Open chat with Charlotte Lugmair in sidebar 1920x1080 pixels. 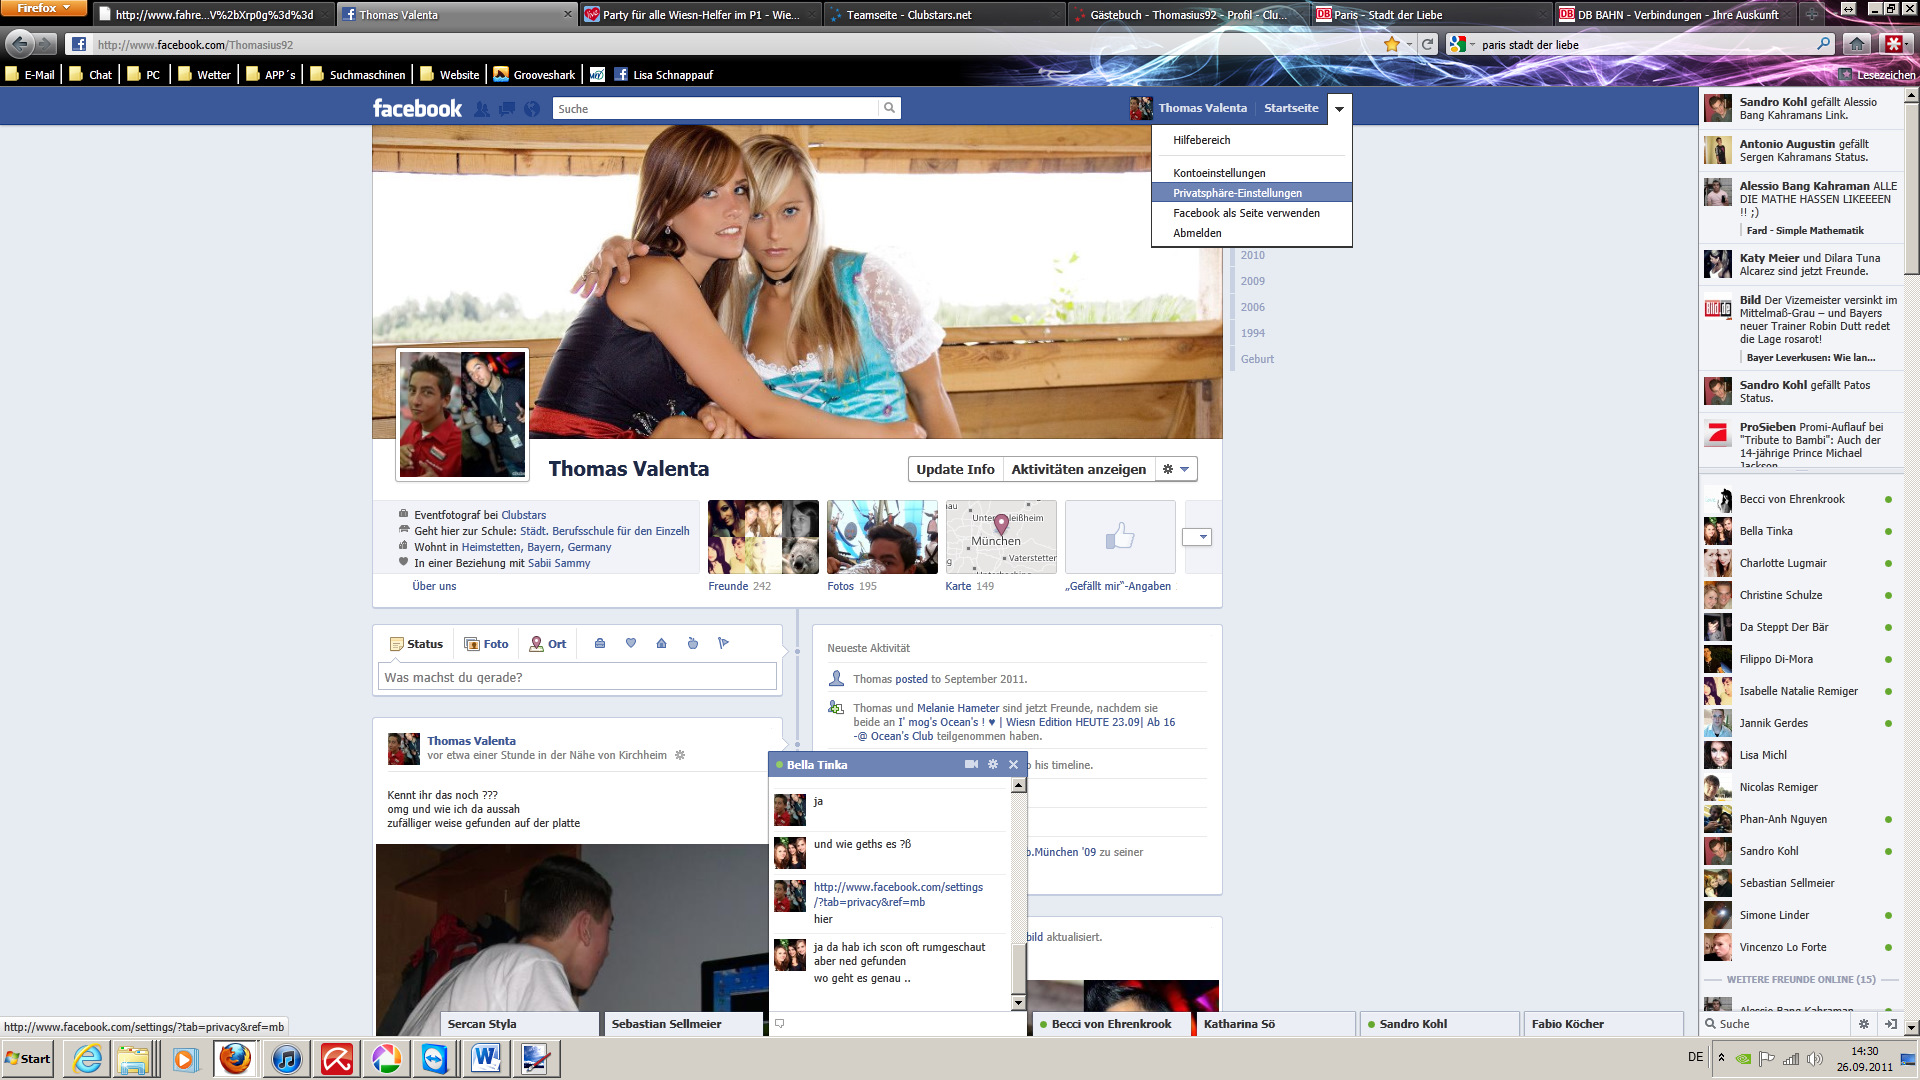coord(1800,563)
